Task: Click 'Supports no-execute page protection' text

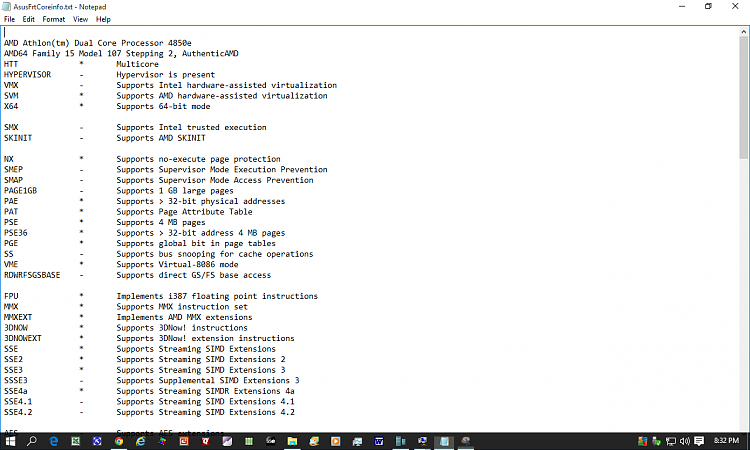Action: (199, 159)
